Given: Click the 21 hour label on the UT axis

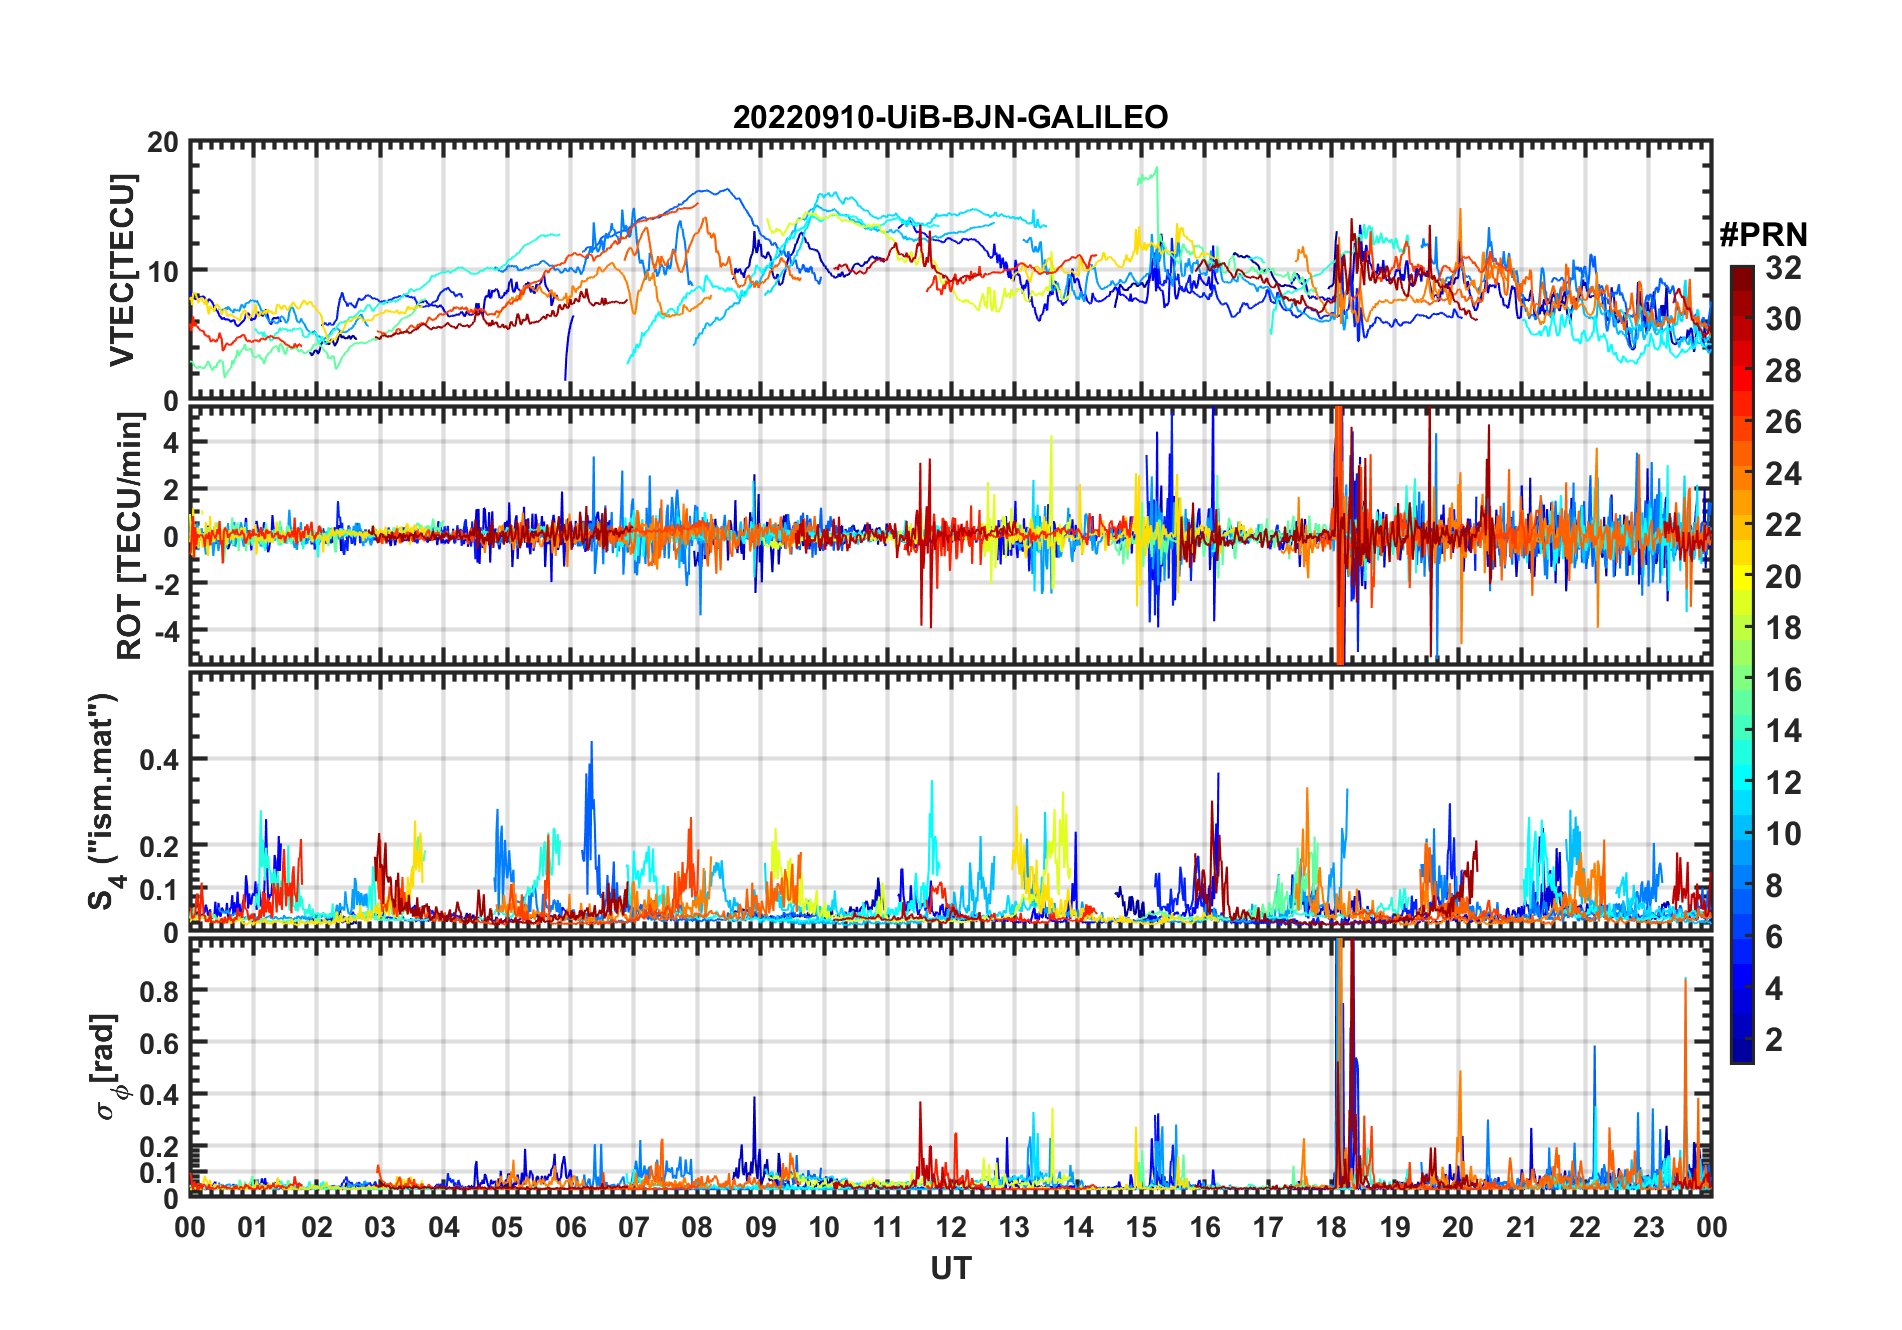Looking at the screenshot, I should pos(1521,1228).
